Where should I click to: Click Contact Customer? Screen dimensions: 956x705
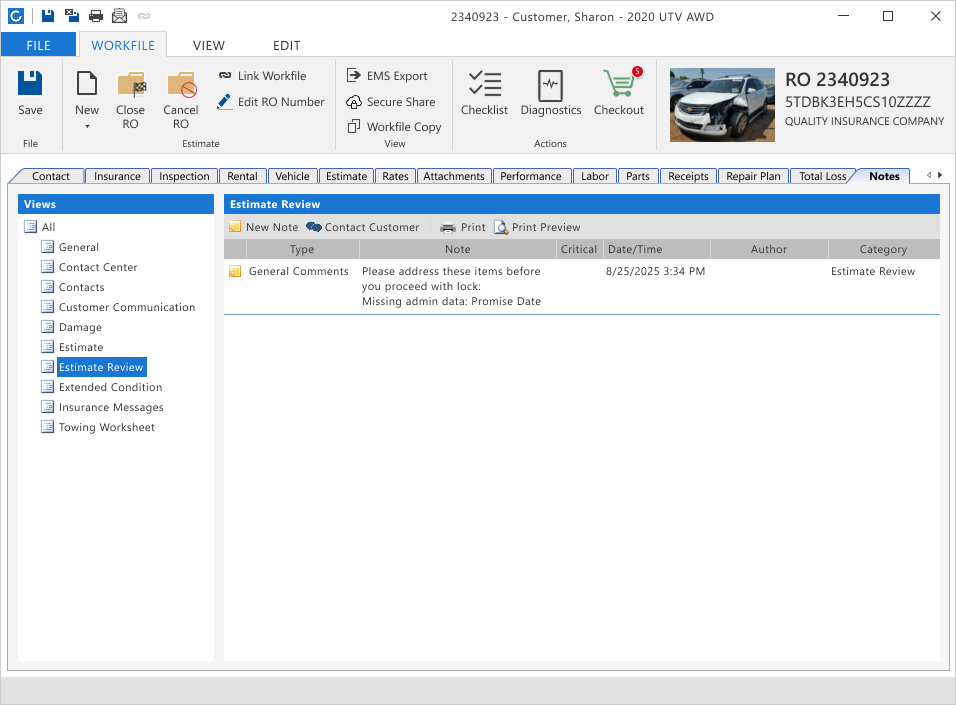tap(363, 227)
